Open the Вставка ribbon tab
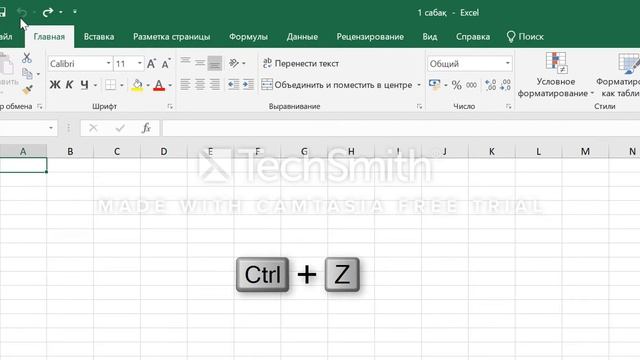This screenshot has width=640, height=360. [x=99, y=37]
